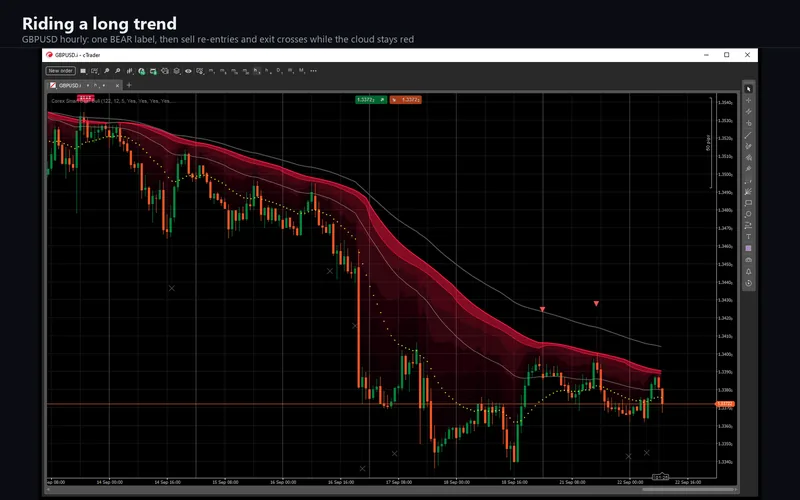Select the parallel channel drawing tool

point(748,111)
